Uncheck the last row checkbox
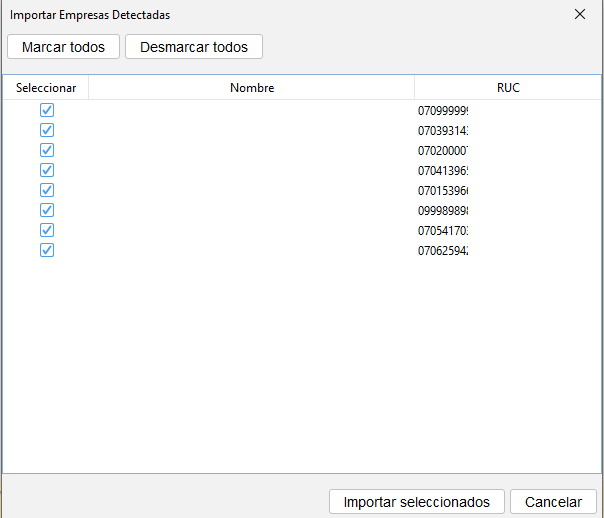The image size is (604, 518). click(x=47, y=250)
